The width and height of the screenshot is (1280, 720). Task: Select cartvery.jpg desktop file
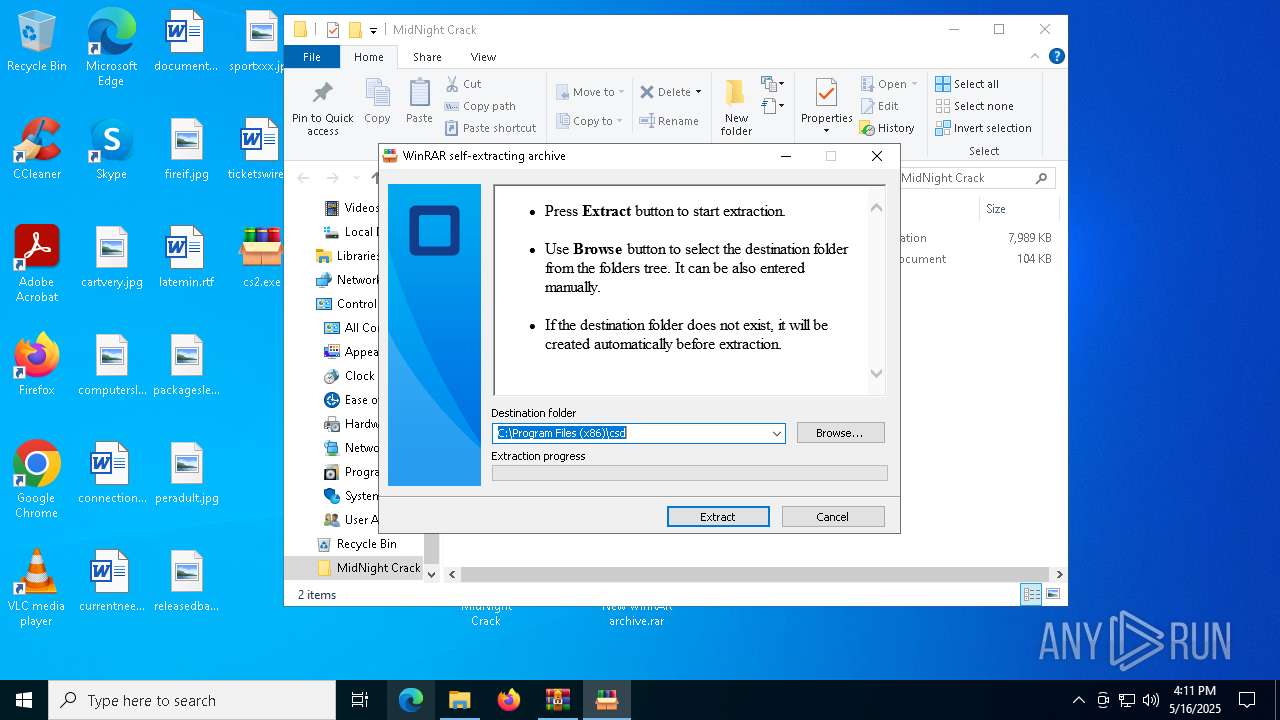(112, 257)
